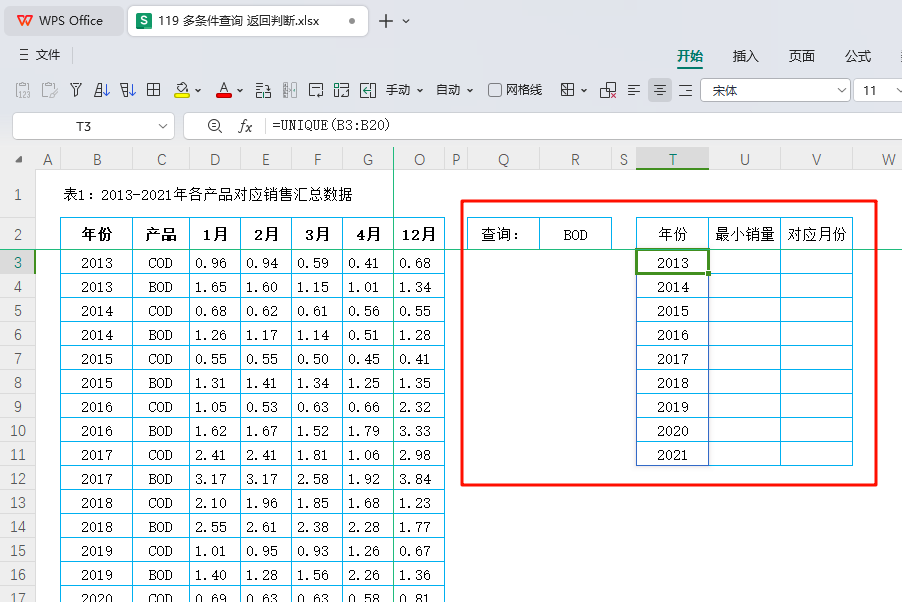902x602 pixels.
Task: Click the wrap text icon
Action: coord(316,90)
